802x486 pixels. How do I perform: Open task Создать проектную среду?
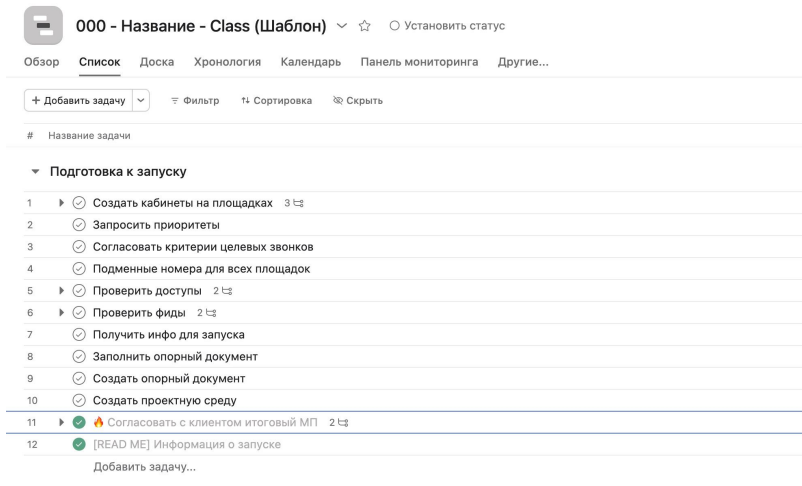(x=164, y=401)
